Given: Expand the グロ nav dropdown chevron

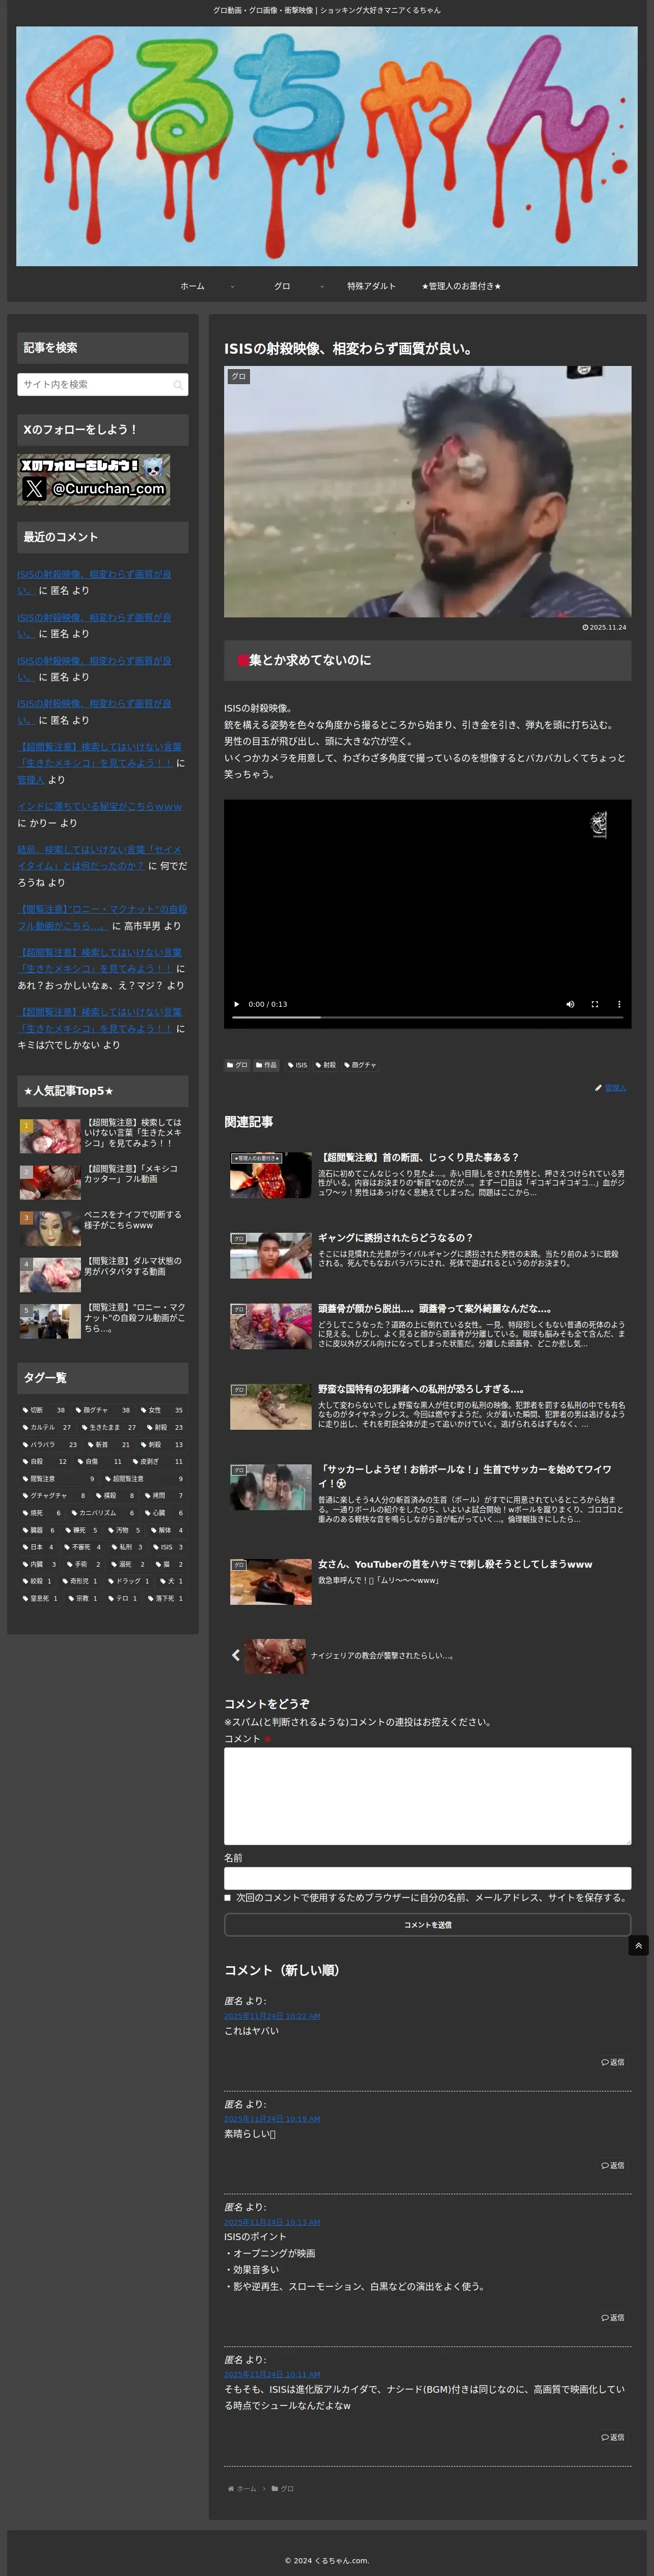Looking at the screenshot, I should point(322,287).
